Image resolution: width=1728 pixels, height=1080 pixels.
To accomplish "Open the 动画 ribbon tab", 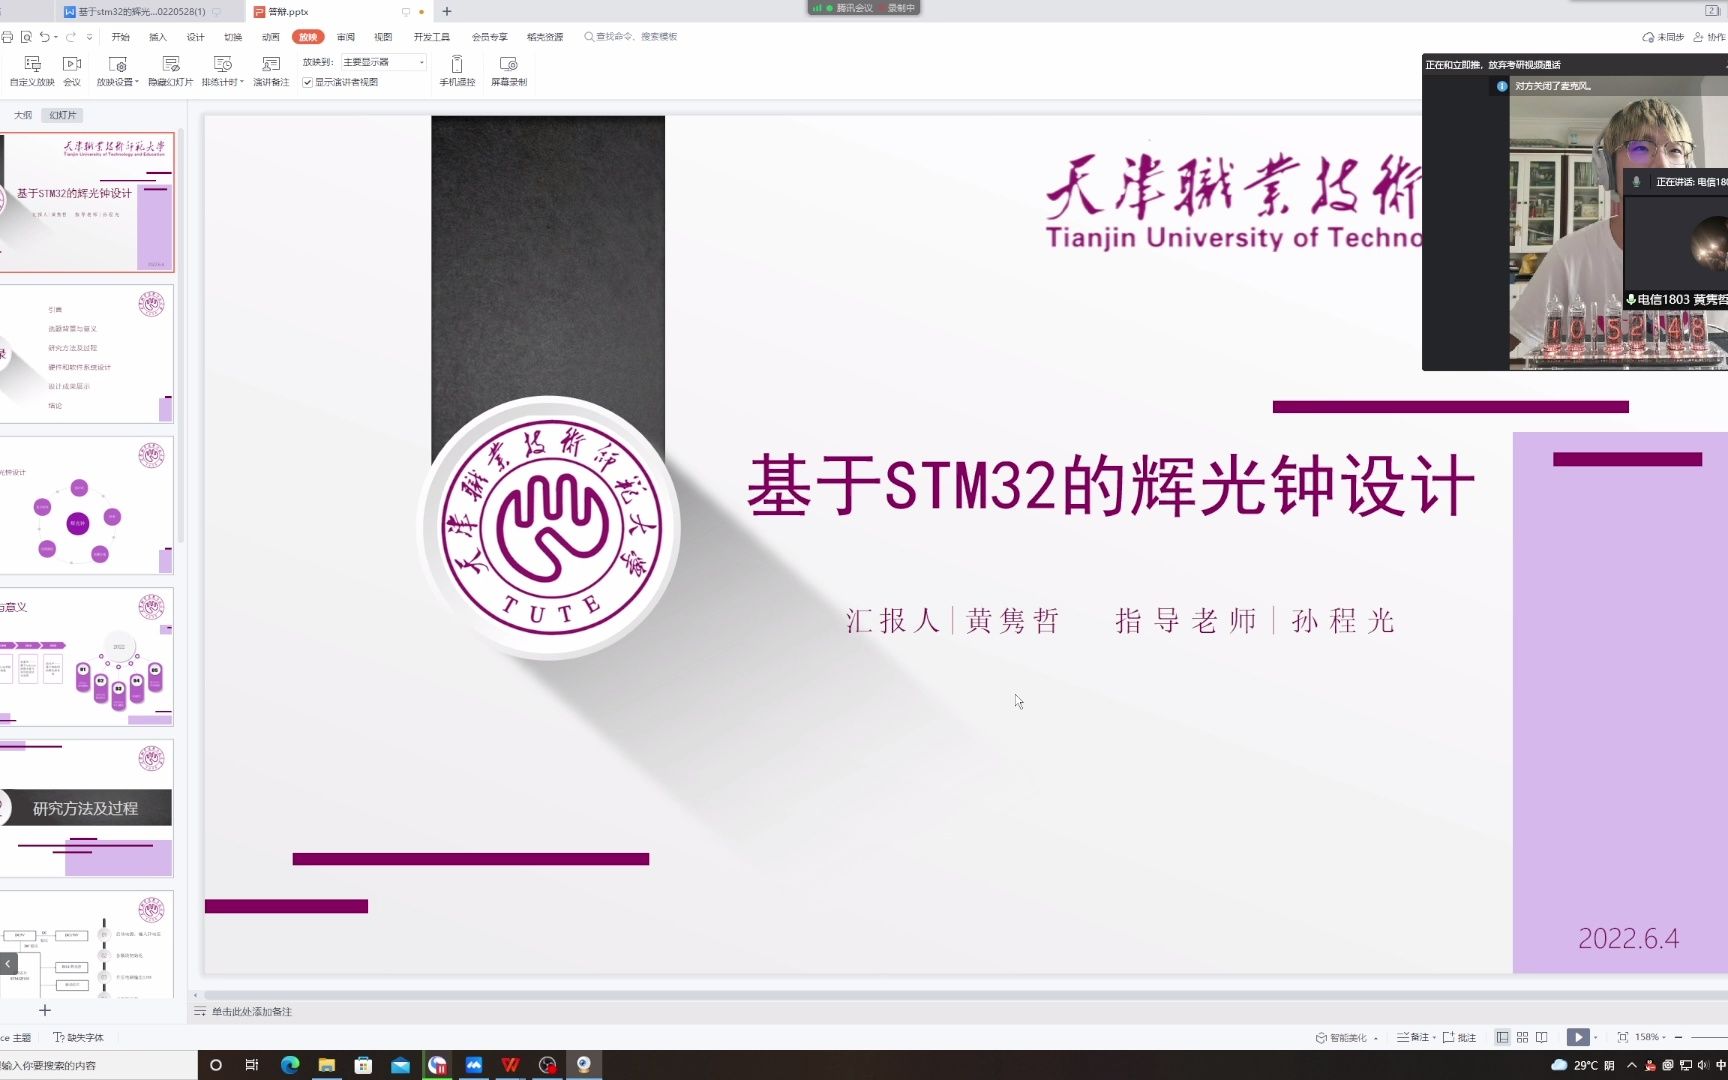I will [x=271, y=37].
